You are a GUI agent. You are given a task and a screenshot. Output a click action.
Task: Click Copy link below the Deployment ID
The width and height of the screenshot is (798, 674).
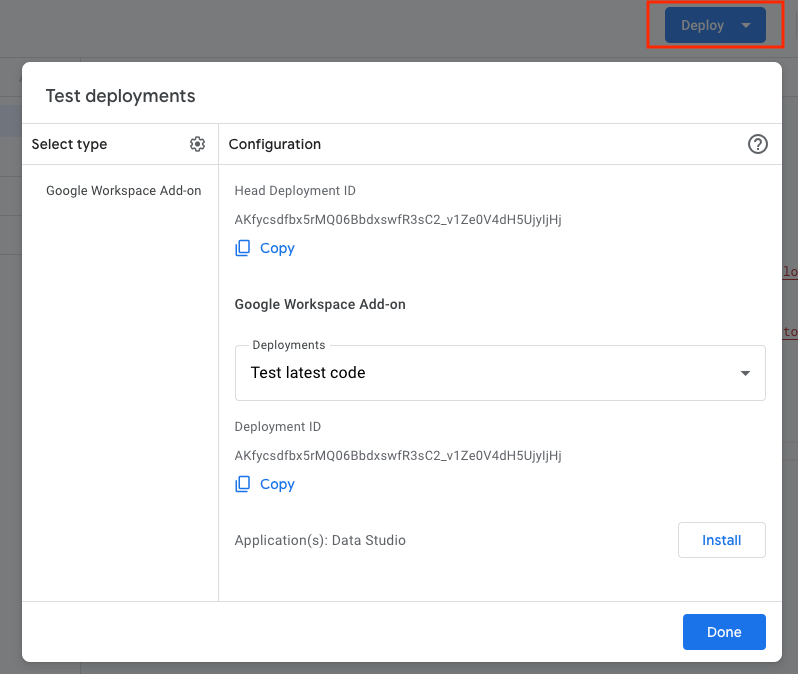pyautogui.click(x=277, y=484)
